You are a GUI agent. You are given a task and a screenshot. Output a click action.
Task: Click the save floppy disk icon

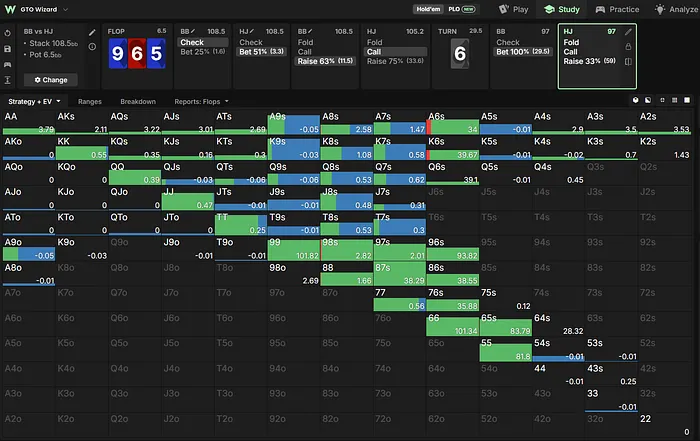[x=8, y=49]
